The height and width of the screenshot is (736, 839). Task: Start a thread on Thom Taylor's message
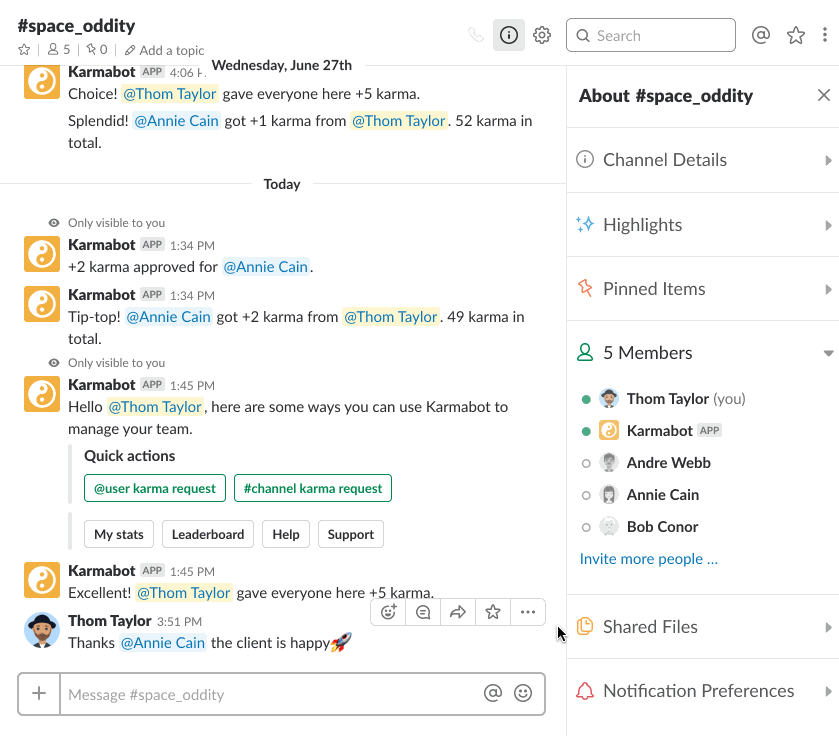tap(423, 611)
